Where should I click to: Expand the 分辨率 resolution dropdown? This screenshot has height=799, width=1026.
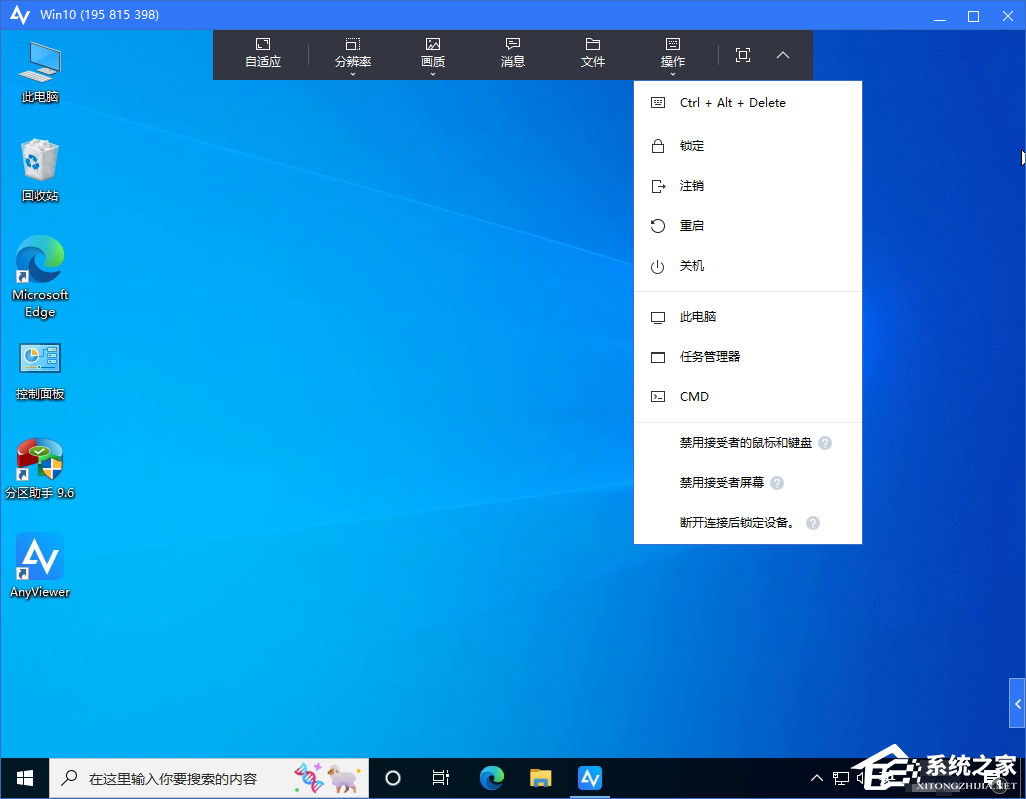(353, 54)
